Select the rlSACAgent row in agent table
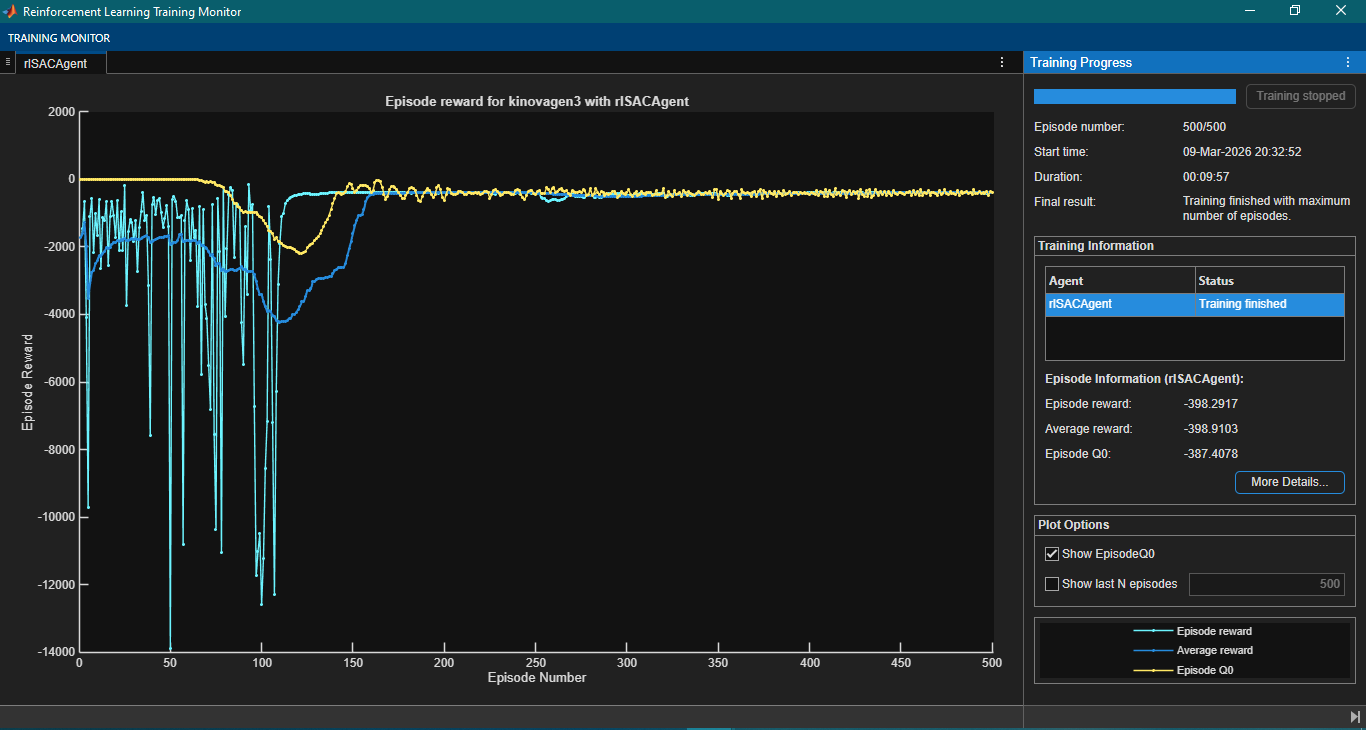Image resolution: width=1366 pixels, height=730 pixels. click(x=1195, y=304)
